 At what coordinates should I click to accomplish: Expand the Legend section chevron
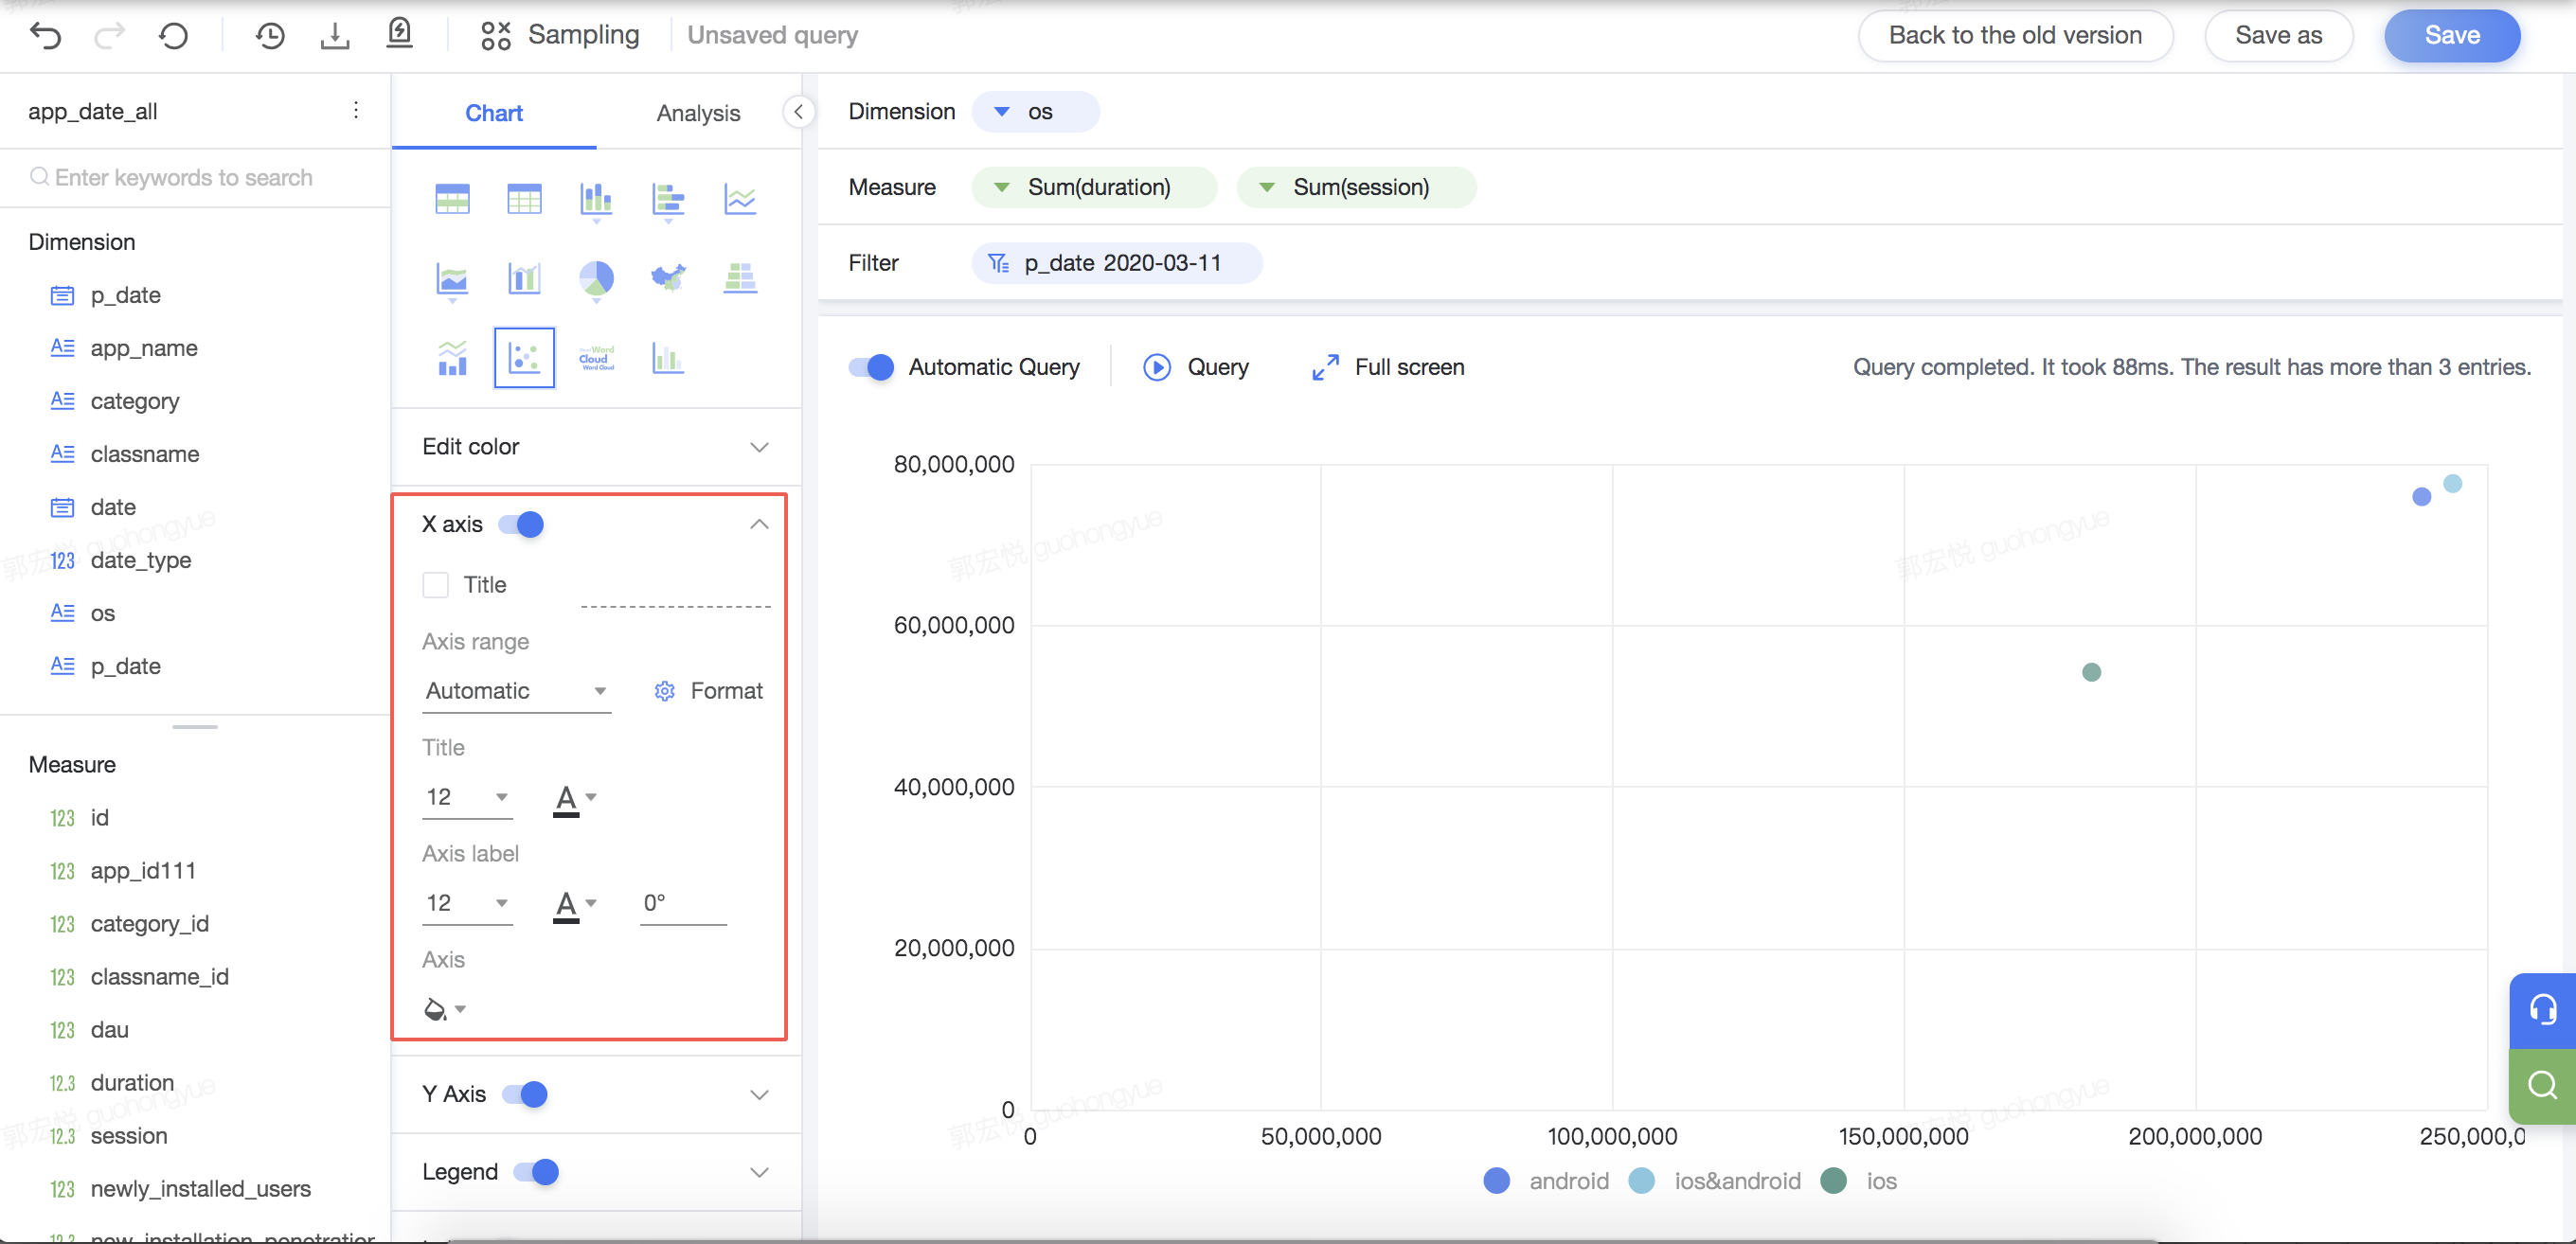pyautogui.click(x=759, y=1171)
